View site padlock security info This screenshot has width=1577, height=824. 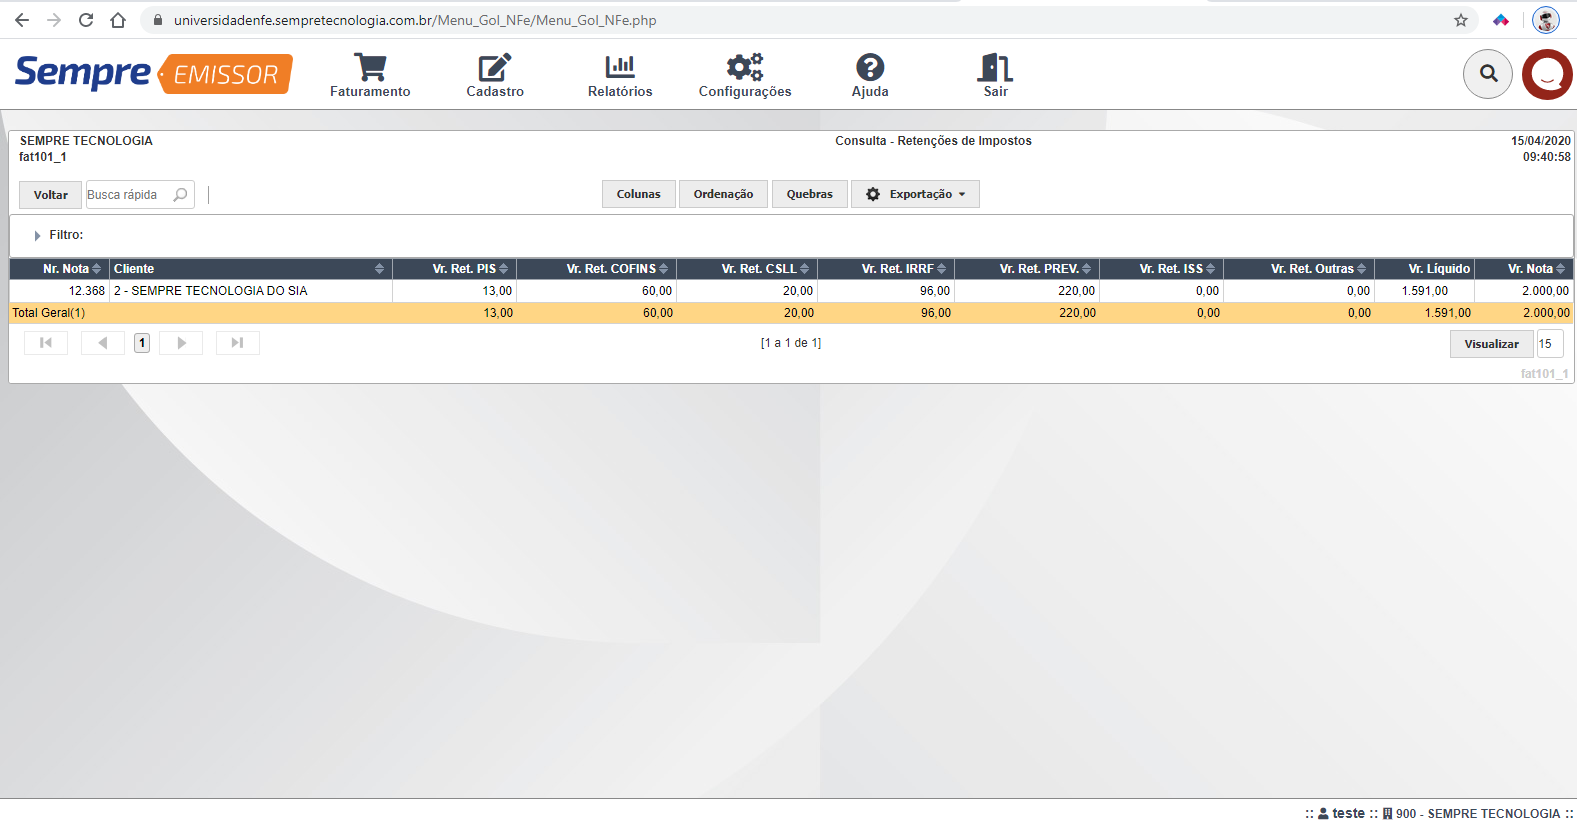coord(158,20)
